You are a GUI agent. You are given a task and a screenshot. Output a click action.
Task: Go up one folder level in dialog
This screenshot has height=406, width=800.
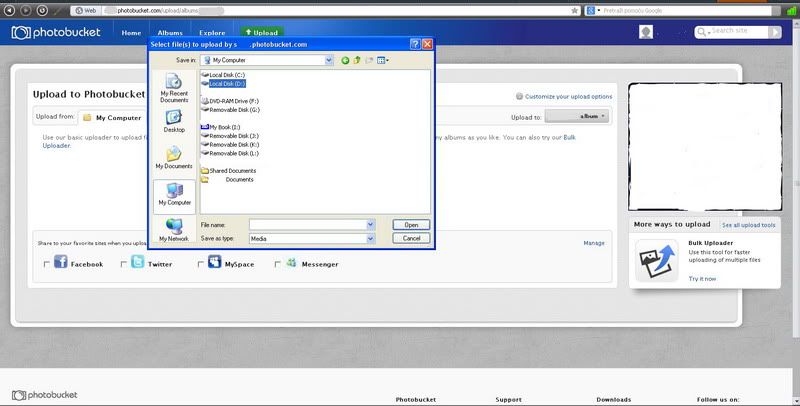pyautogui.click(x=357, y=60)
